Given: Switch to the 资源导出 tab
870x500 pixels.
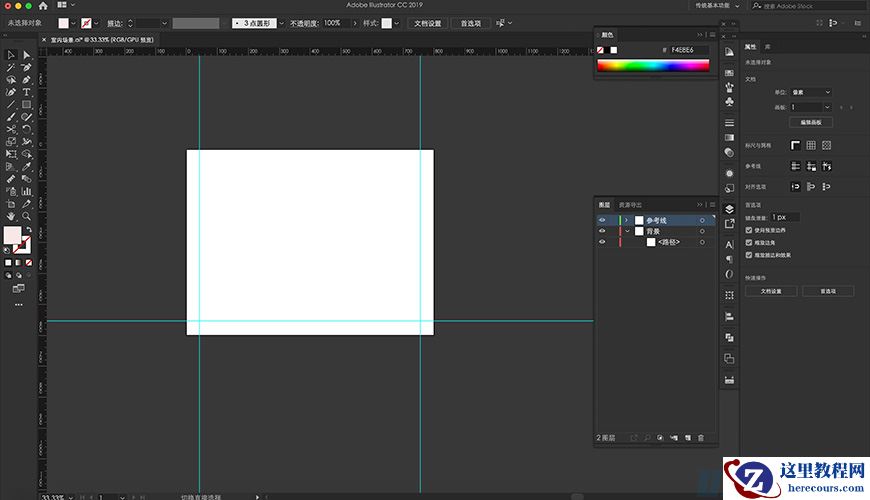Looking at the screenshot, I should (x=631, y=204).
